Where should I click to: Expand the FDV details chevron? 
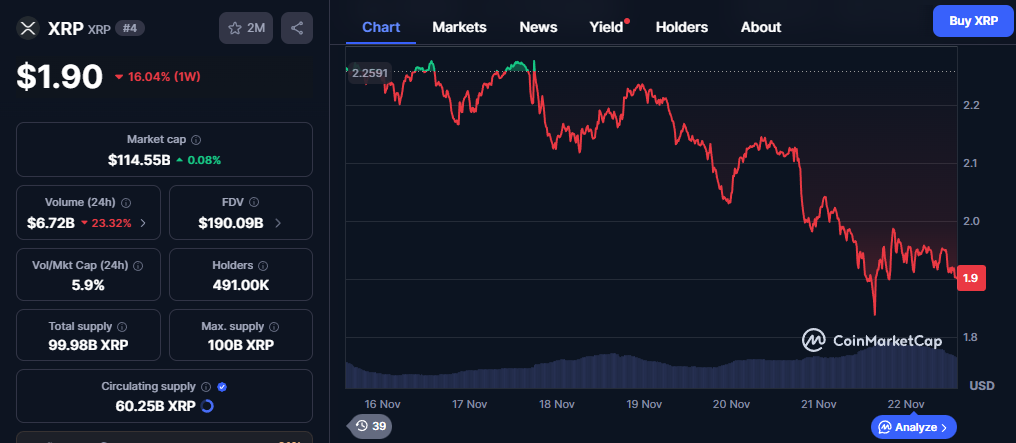tap(277, 223)
